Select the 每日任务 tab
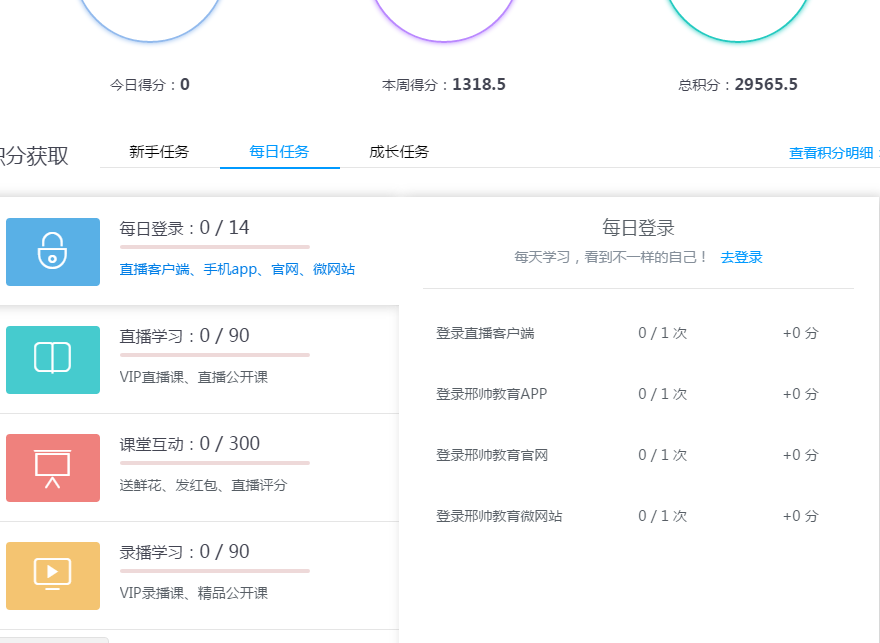This screenshot has width=880, height=643. coord(279,152)
